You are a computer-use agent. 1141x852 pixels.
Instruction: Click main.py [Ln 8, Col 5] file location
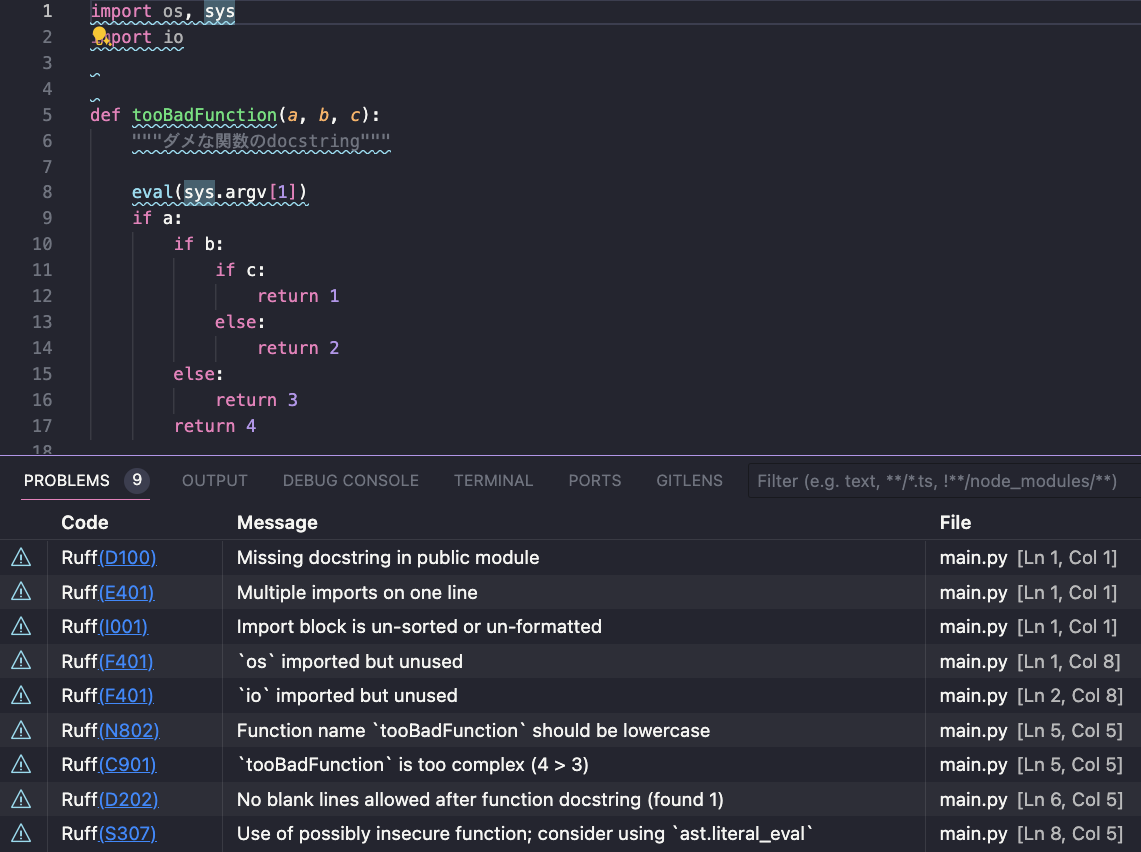tap(1030, 834)
